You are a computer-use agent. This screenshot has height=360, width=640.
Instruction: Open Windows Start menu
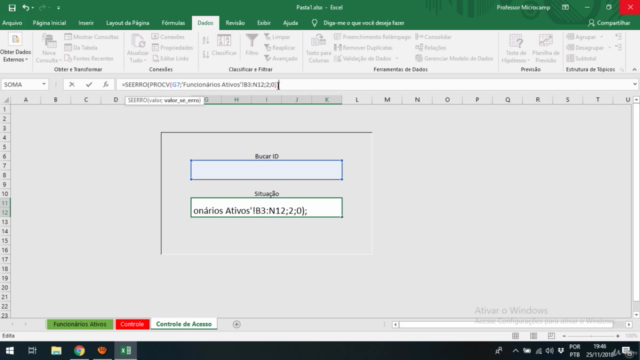tap(9, 351)
